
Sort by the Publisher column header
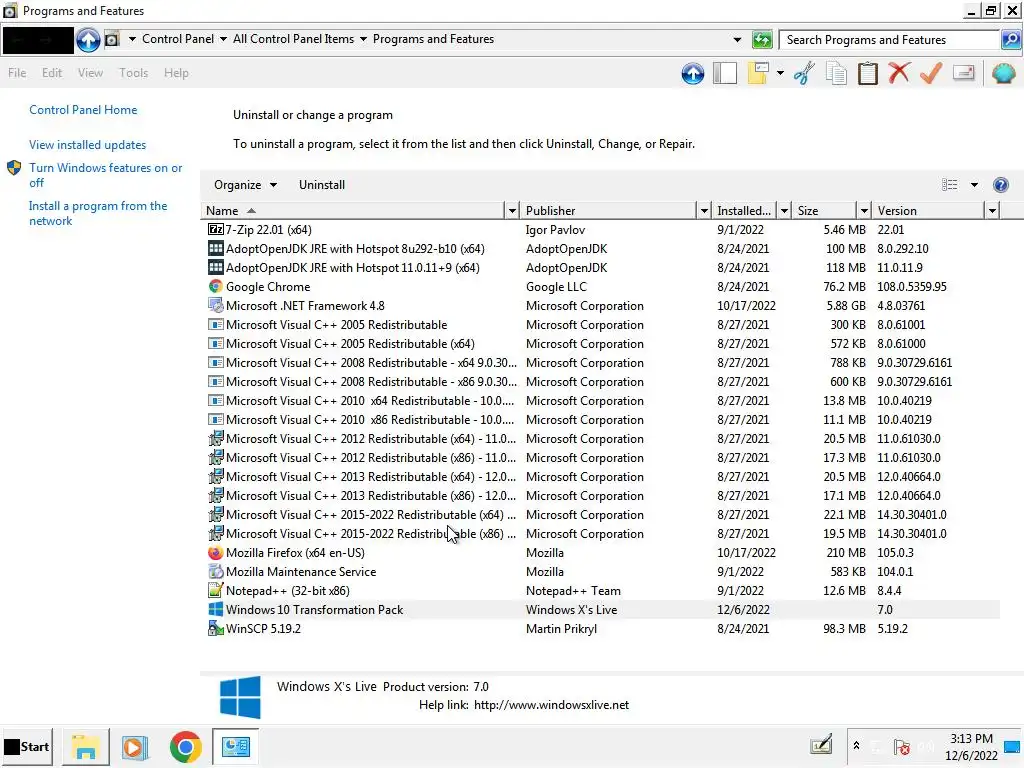pos(609,210)
